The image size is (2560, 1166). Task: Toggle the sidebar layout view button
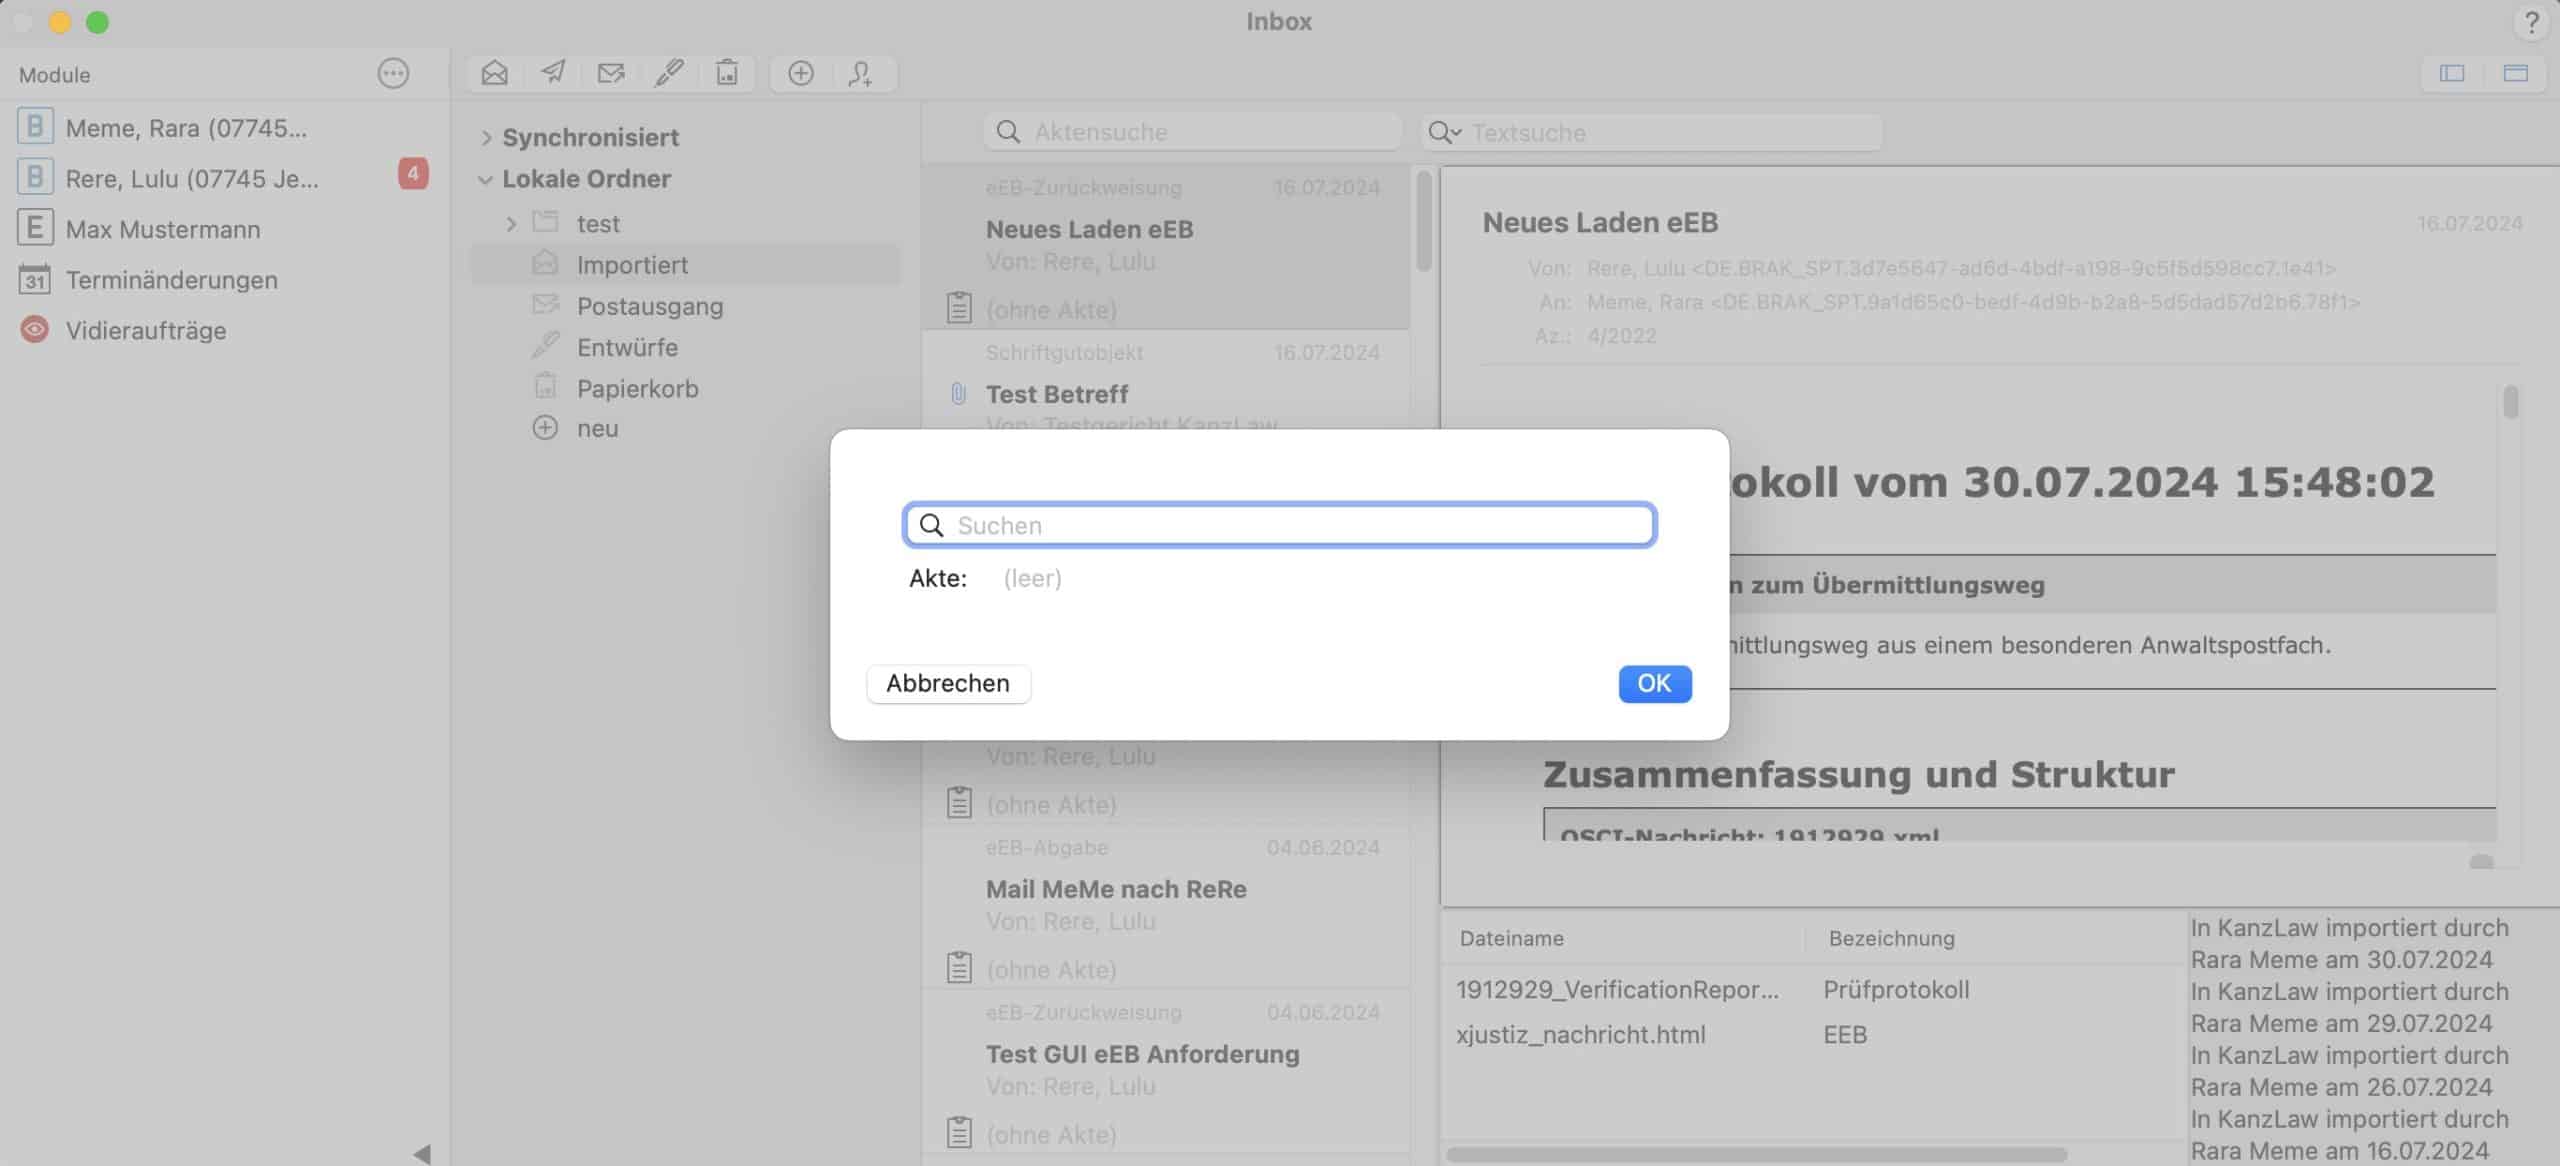(x=2452, y=73)
